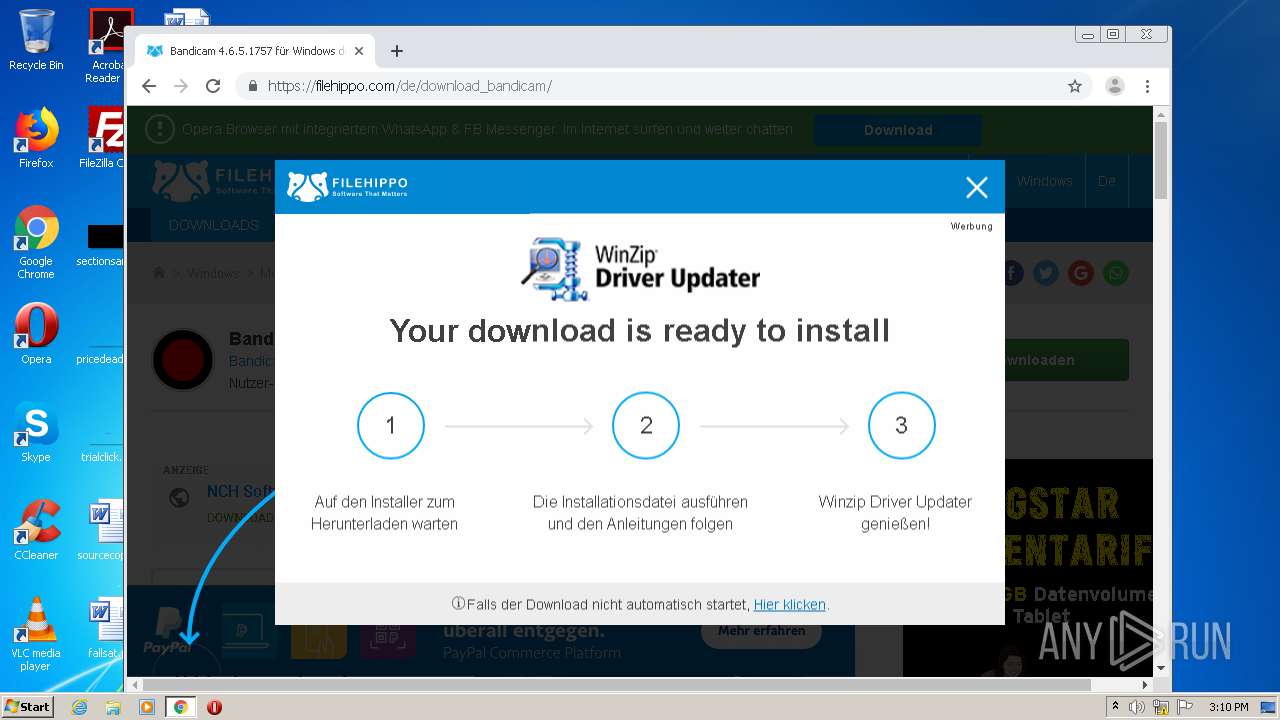Bookmark the page with the star icon
The height and width of the screenshot is (720, 1280).
(1075, 86)
